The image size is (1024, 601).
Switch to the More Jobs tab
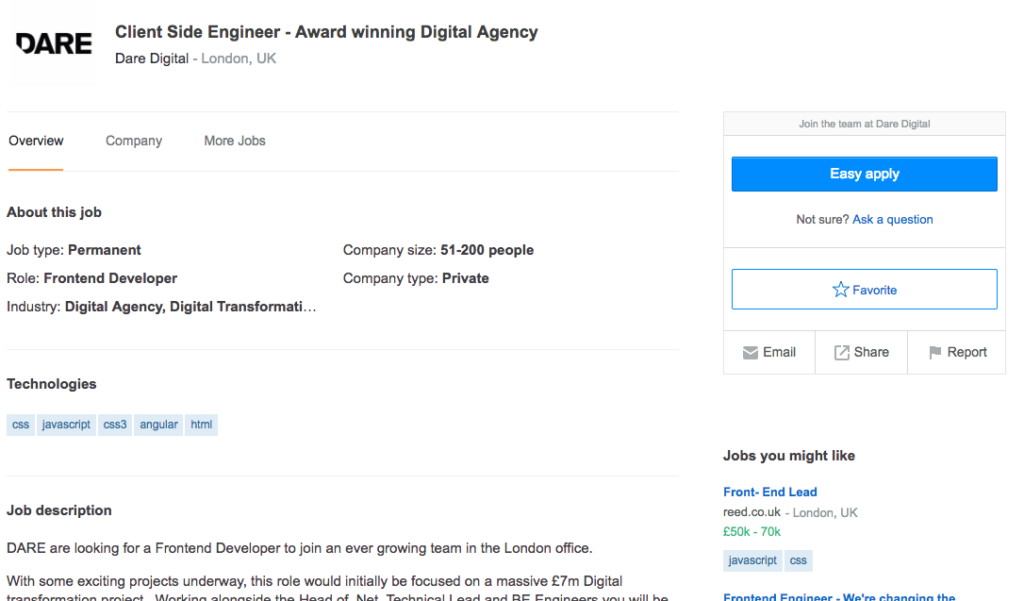point(234,141)
